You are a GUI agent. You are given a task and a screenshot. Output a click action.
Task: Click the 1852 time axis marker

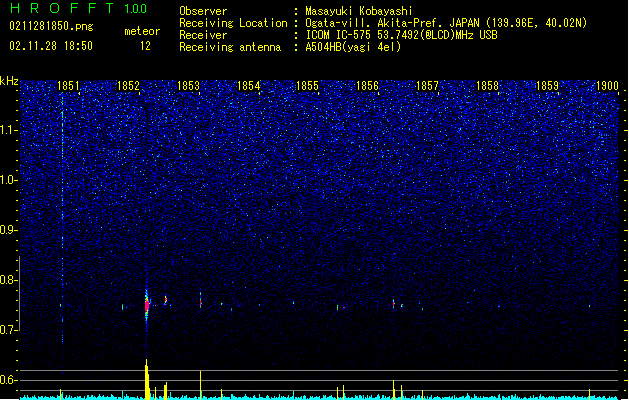coord(128,86)
